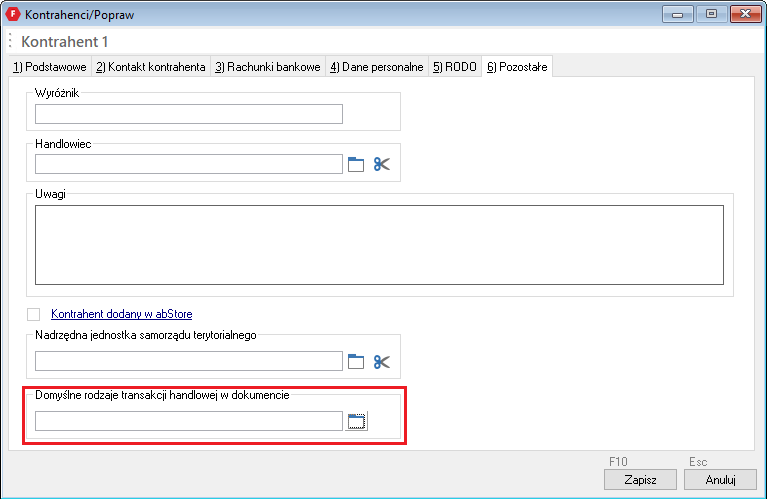The height and width of the screenshot is (499, 768).
Task: Click scissors icon for Nadrzędna jednostka field
Action: click(x=382, y=361)
